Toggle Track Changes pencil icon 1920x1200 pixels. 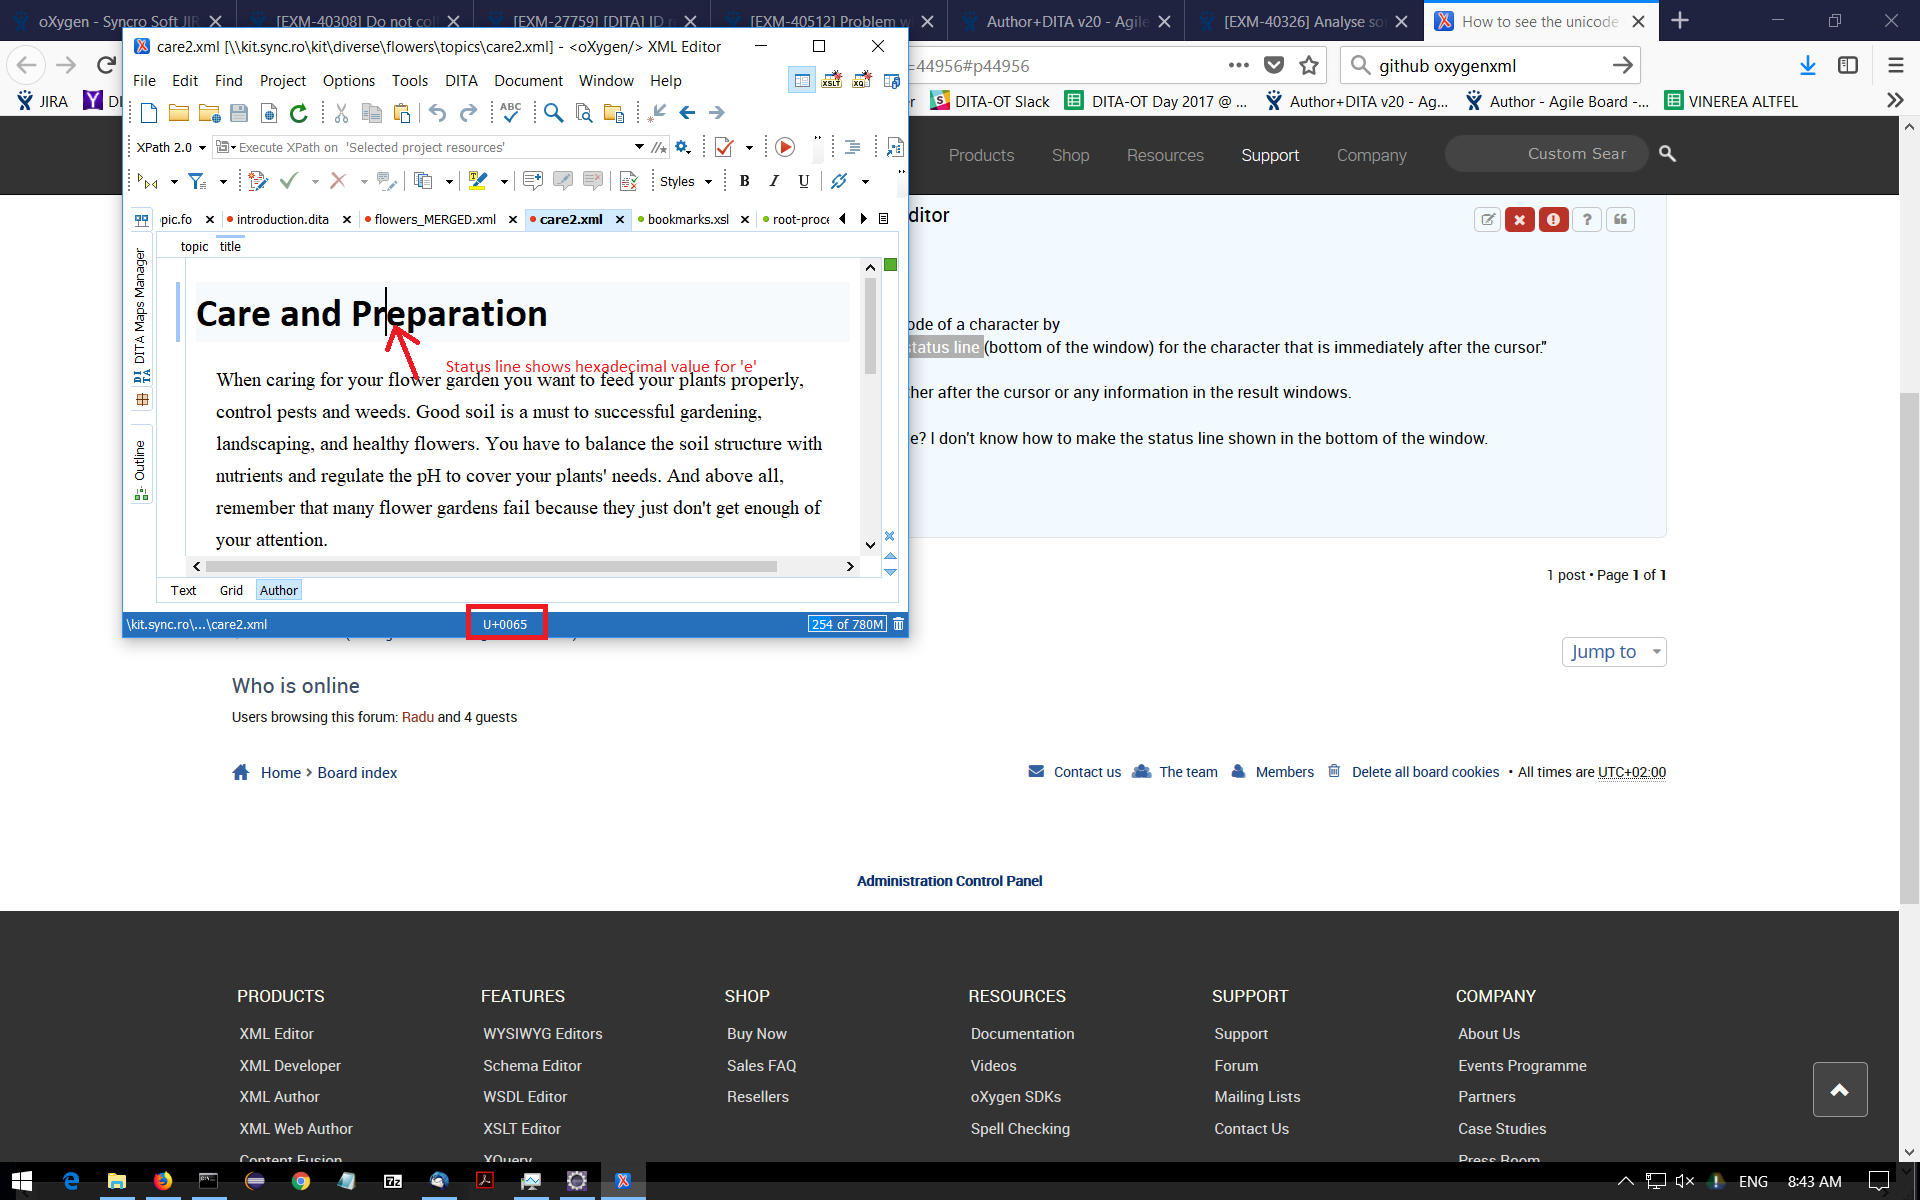[x=258, y=181]
